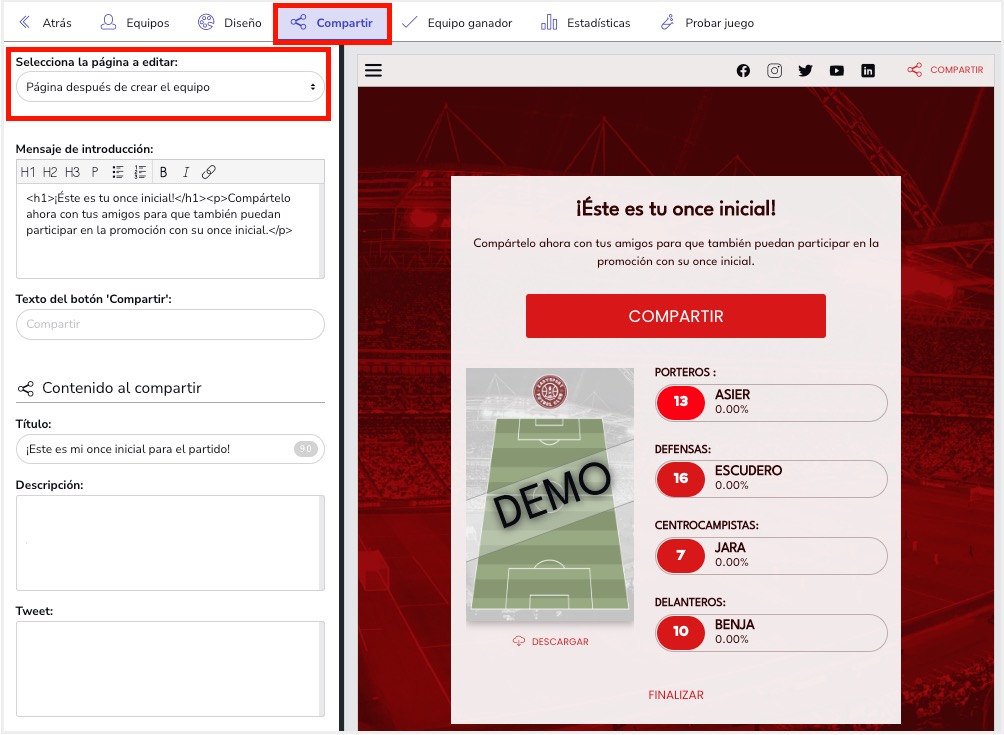Go to the Equipo ganador tab
1004x735 pixels.
pyautogui.click(x=457, y=23)
